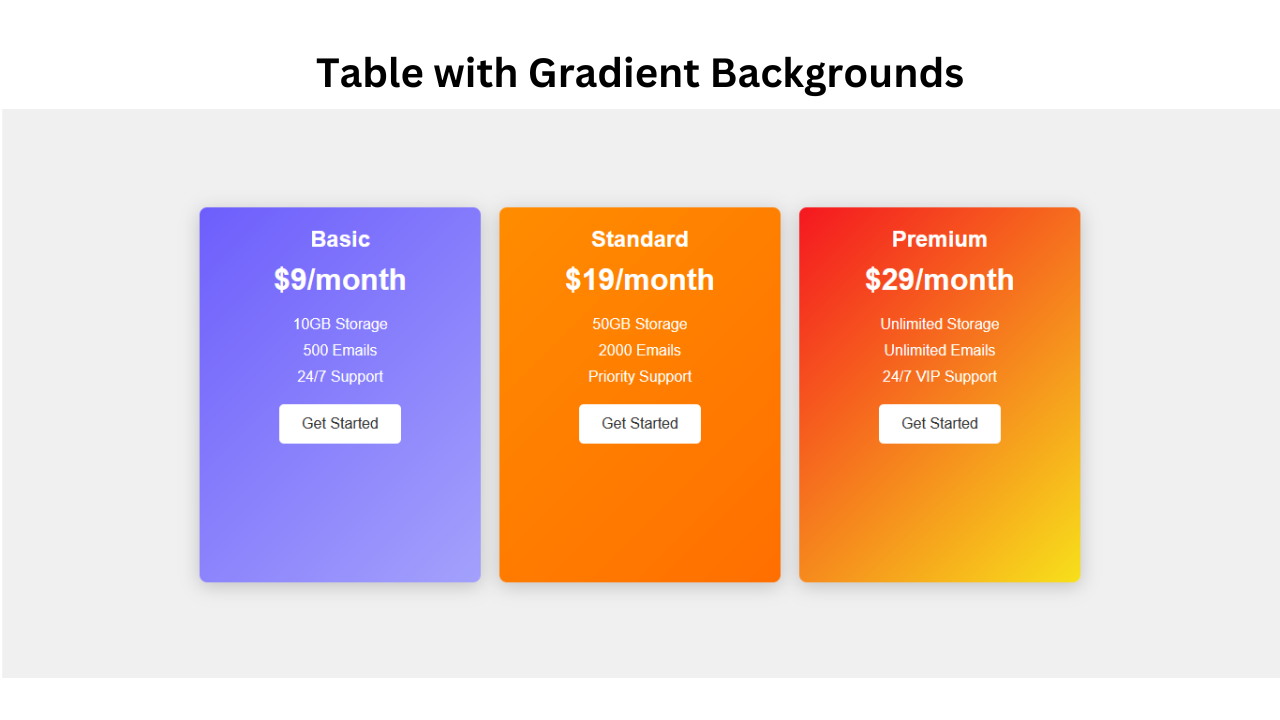Click the 10GB Storage feature

coord(340,324)
